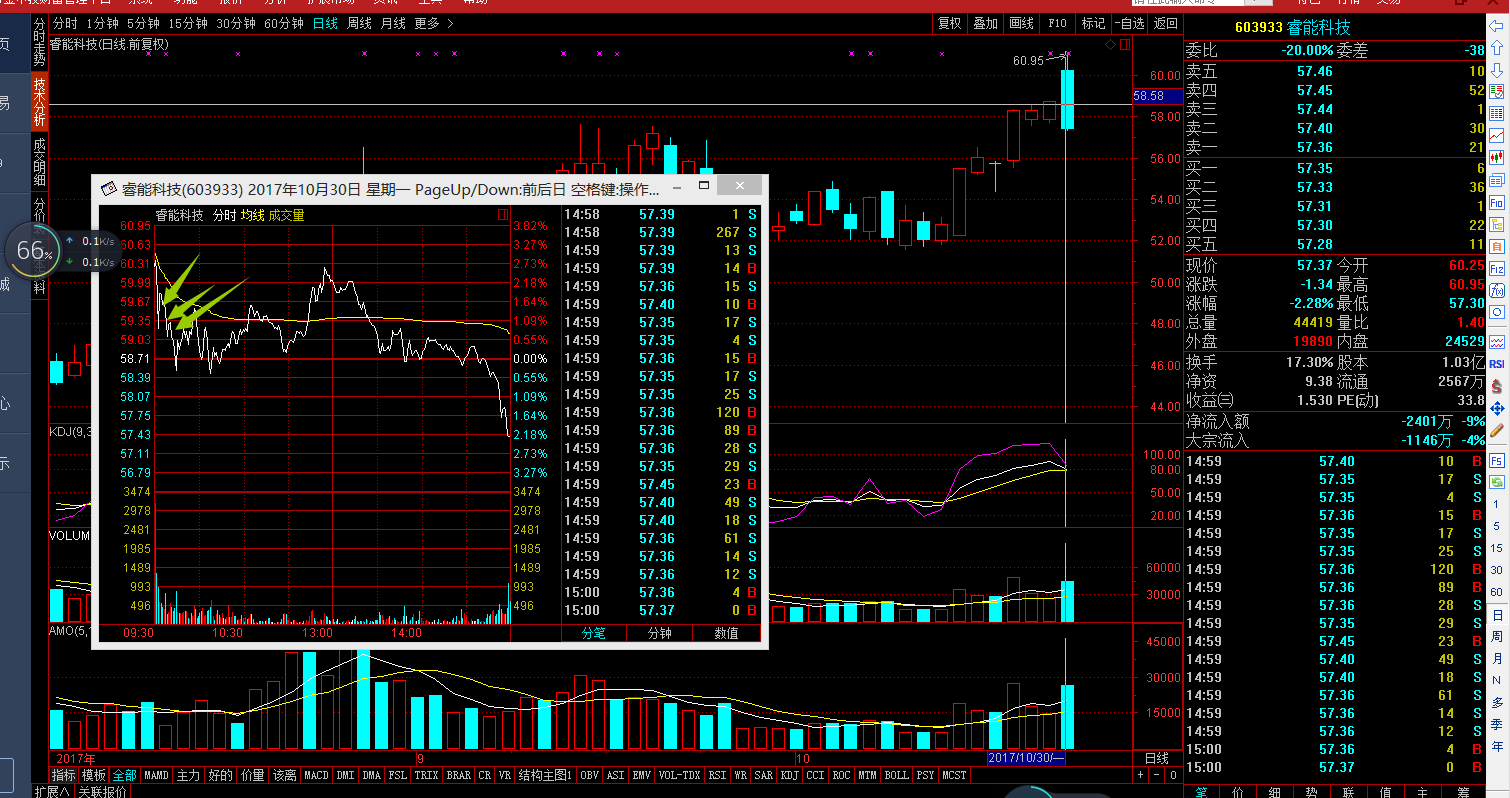
Task: Click the latest cyan candlestick on daily chart
Action: pos(1067,99)
